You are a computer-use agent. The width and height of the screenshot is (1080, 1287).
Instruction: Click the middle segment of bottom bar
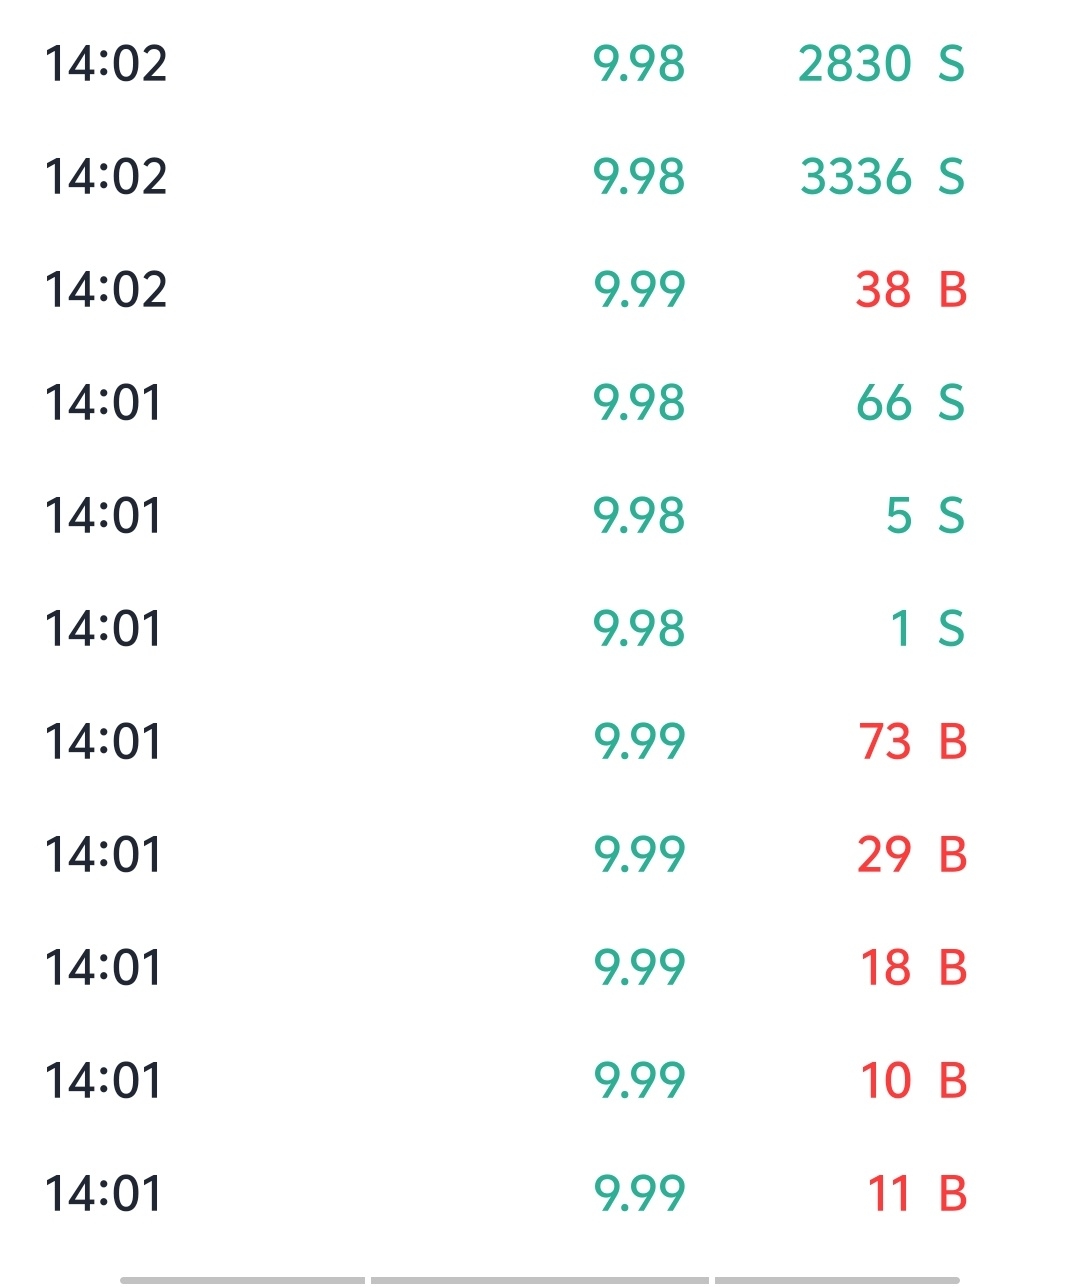(x=539, y=1279)
